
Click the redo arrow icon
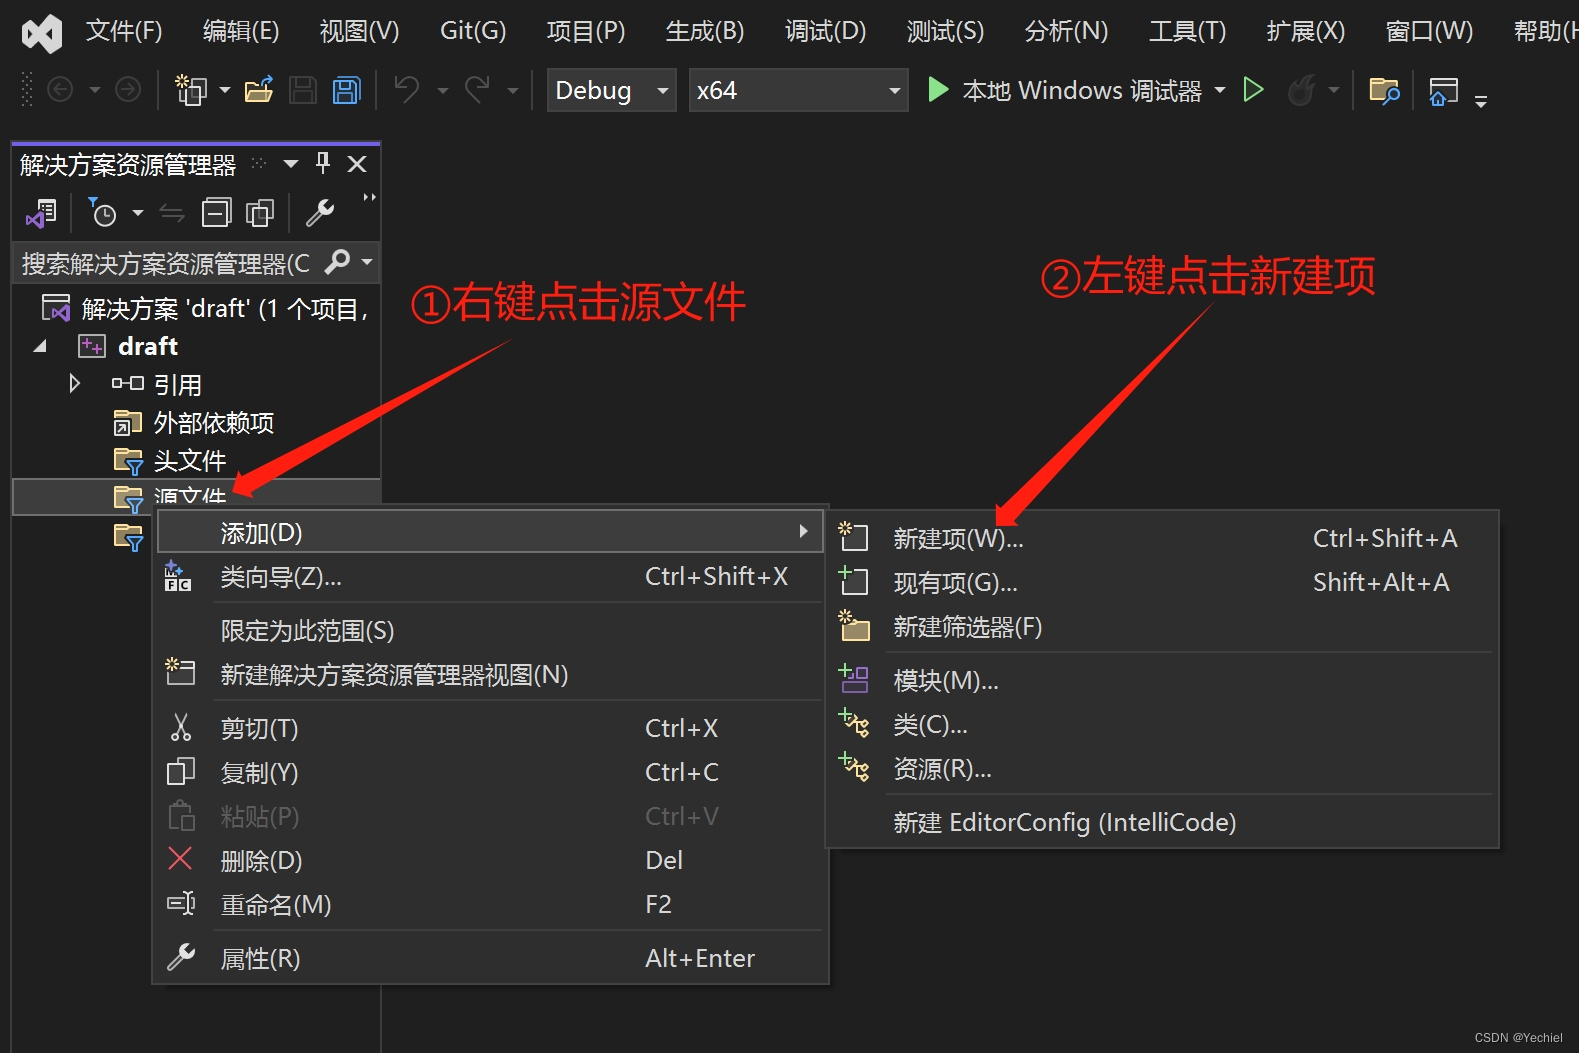click(x=478, y=90)
